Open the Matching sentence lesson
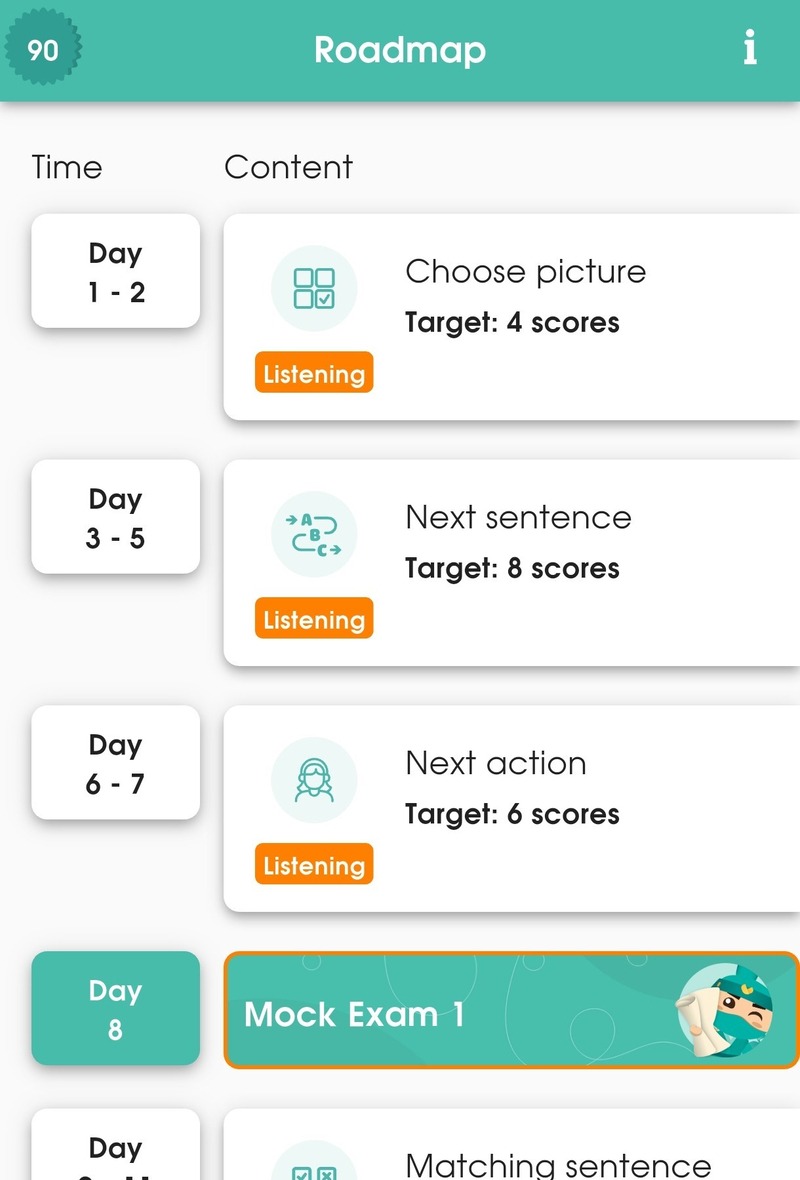800x1180 pixels. pyautogui.click(x=558, y=1164)
